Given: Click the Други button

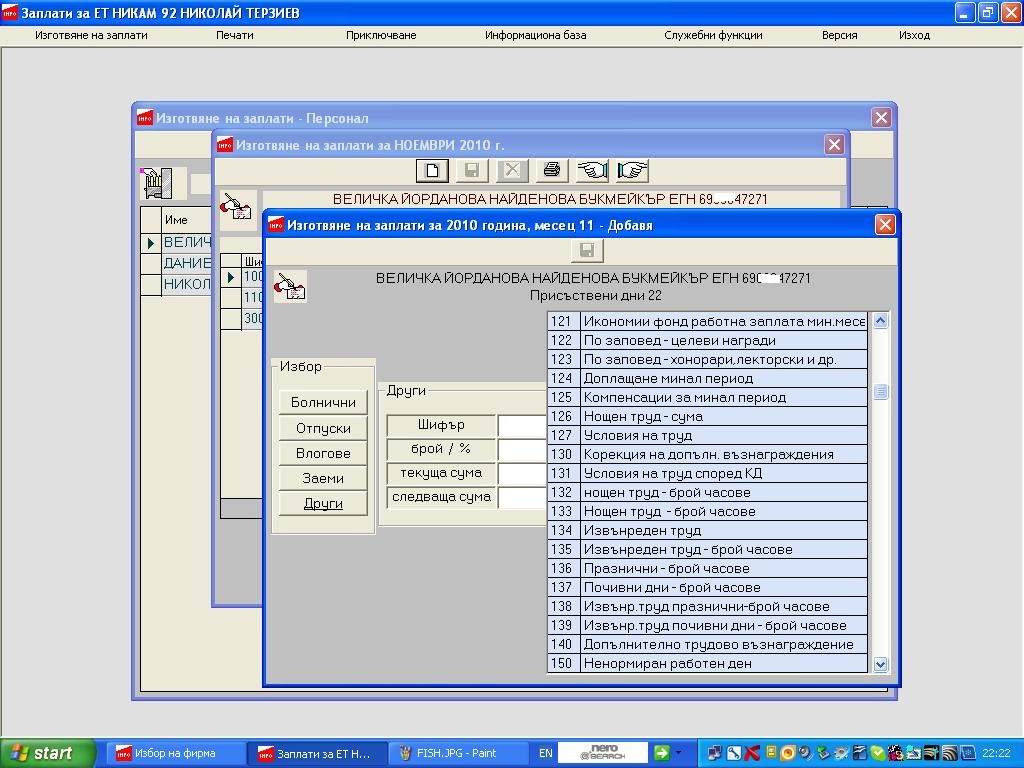Looking at the screenshot, I should click(x=323, y=504).
